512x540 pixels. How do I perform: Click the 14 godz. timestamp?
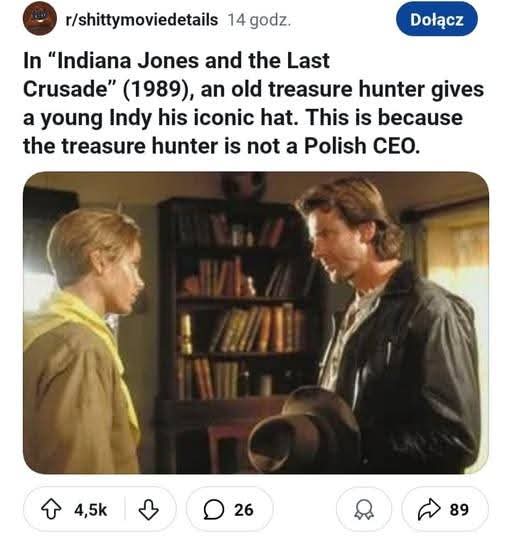tap(259, 20)
